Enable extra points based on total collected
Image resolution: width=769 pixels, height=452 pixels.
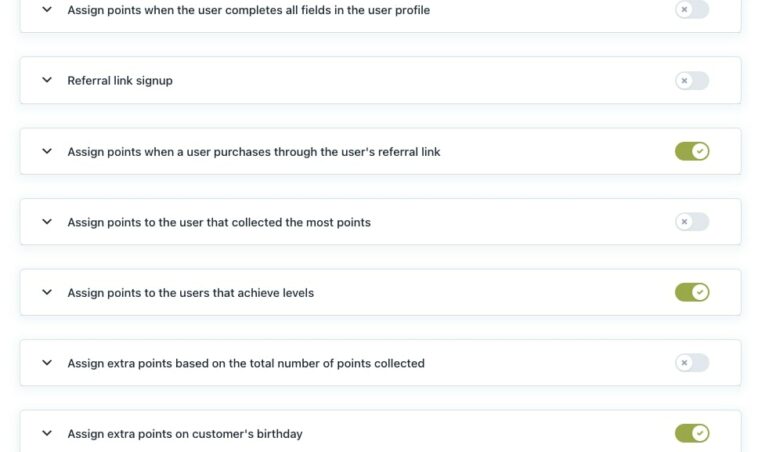point(691,363)
